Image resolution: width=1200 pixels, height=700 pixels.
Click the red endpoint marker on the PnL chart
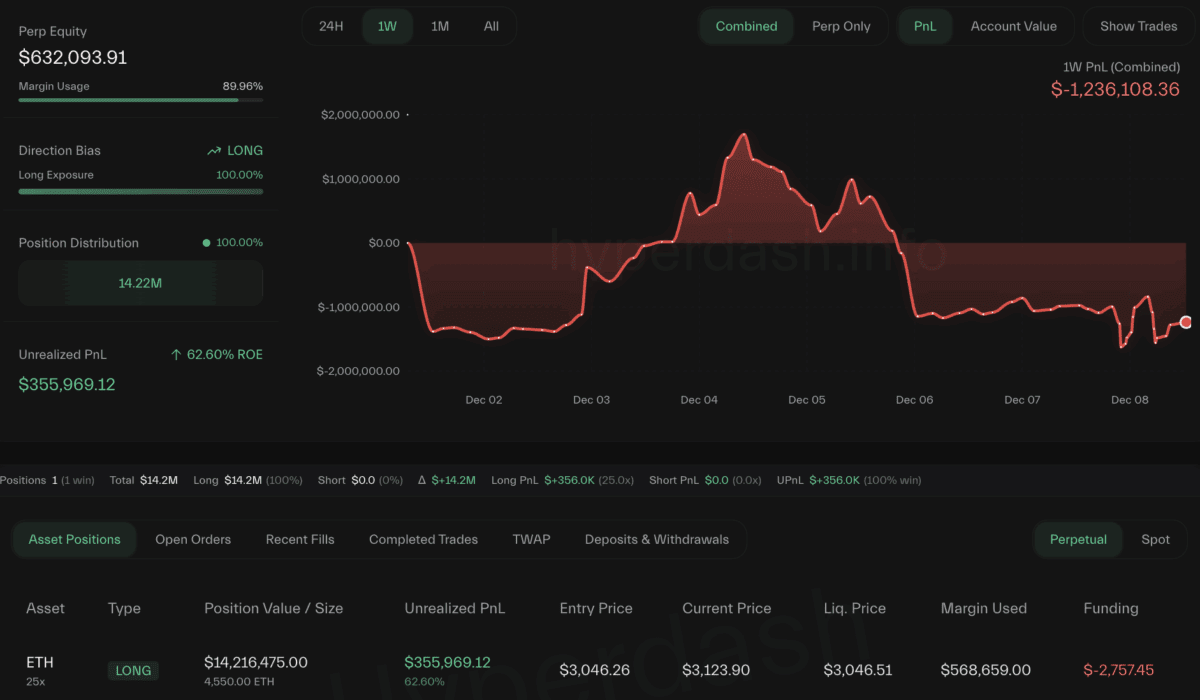point(1186,322)
